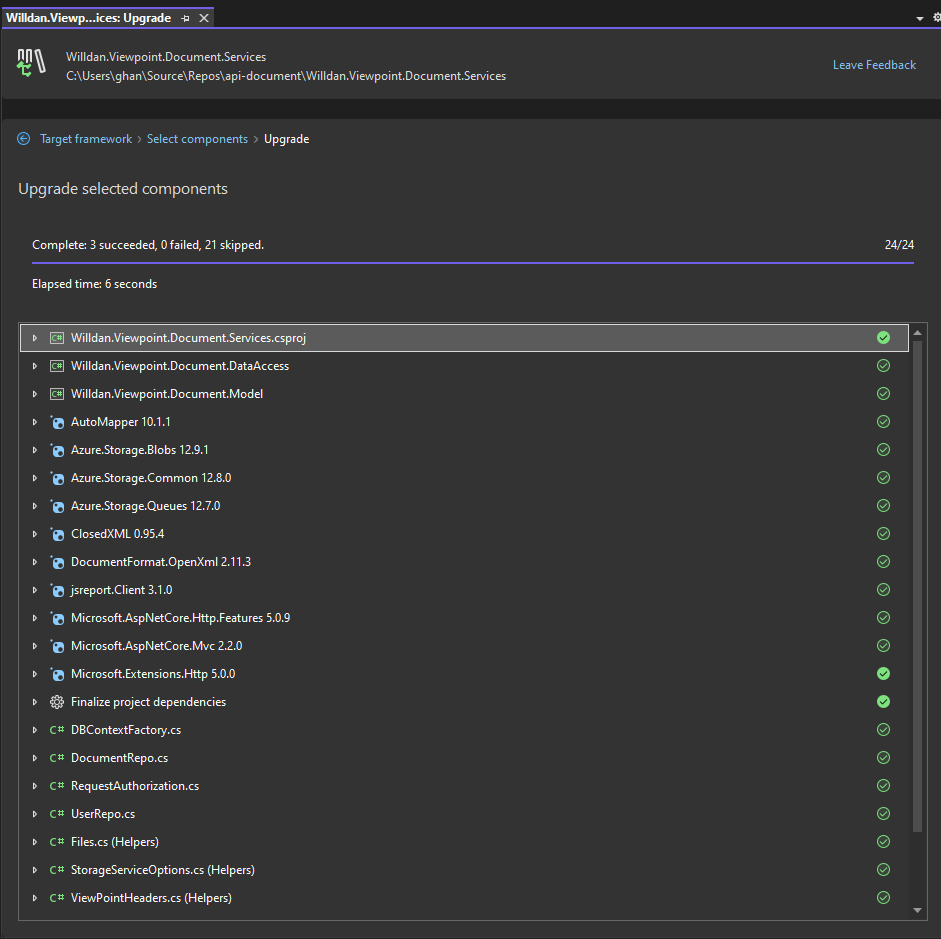
Task: Click the gear icon beside Finalize project dependencies
Action: tap(57, 702)
